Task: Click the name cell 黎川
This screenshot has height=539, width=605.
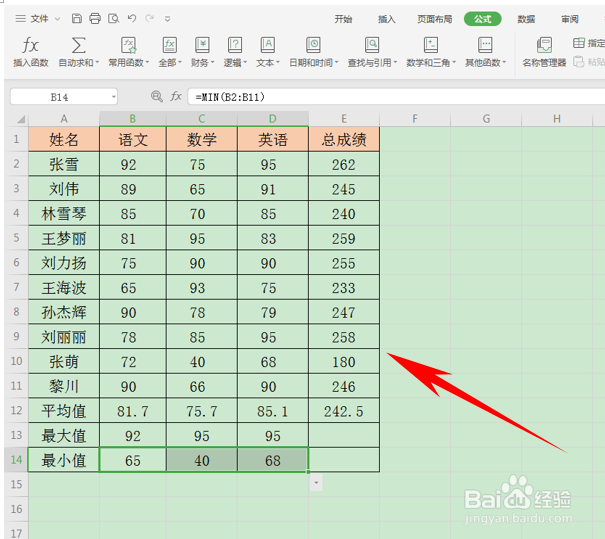Action: point(64,386)
